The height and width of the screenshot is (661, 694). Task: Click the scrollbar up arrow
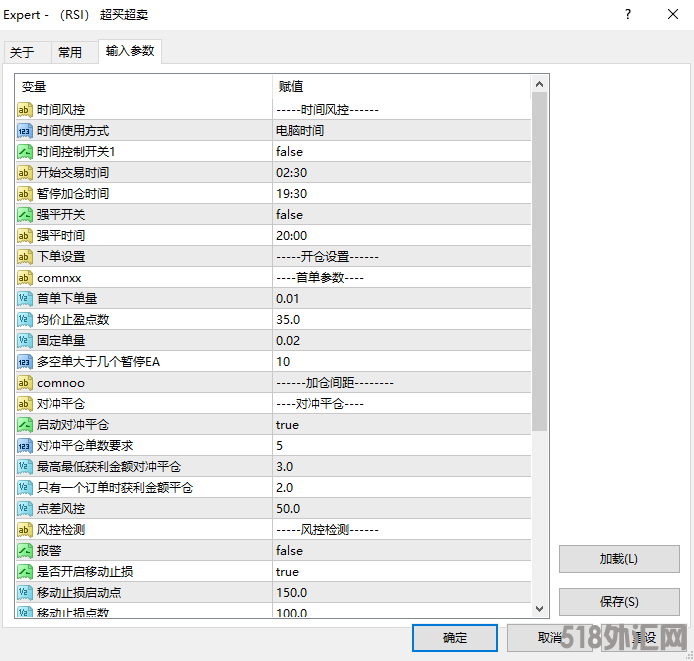pos(539,84)
